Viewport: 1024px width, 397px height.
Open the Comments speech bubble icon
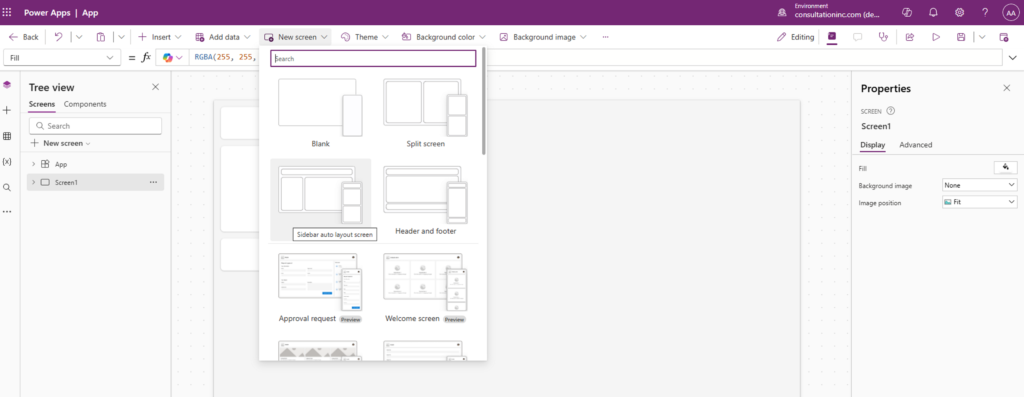(857, 37)
